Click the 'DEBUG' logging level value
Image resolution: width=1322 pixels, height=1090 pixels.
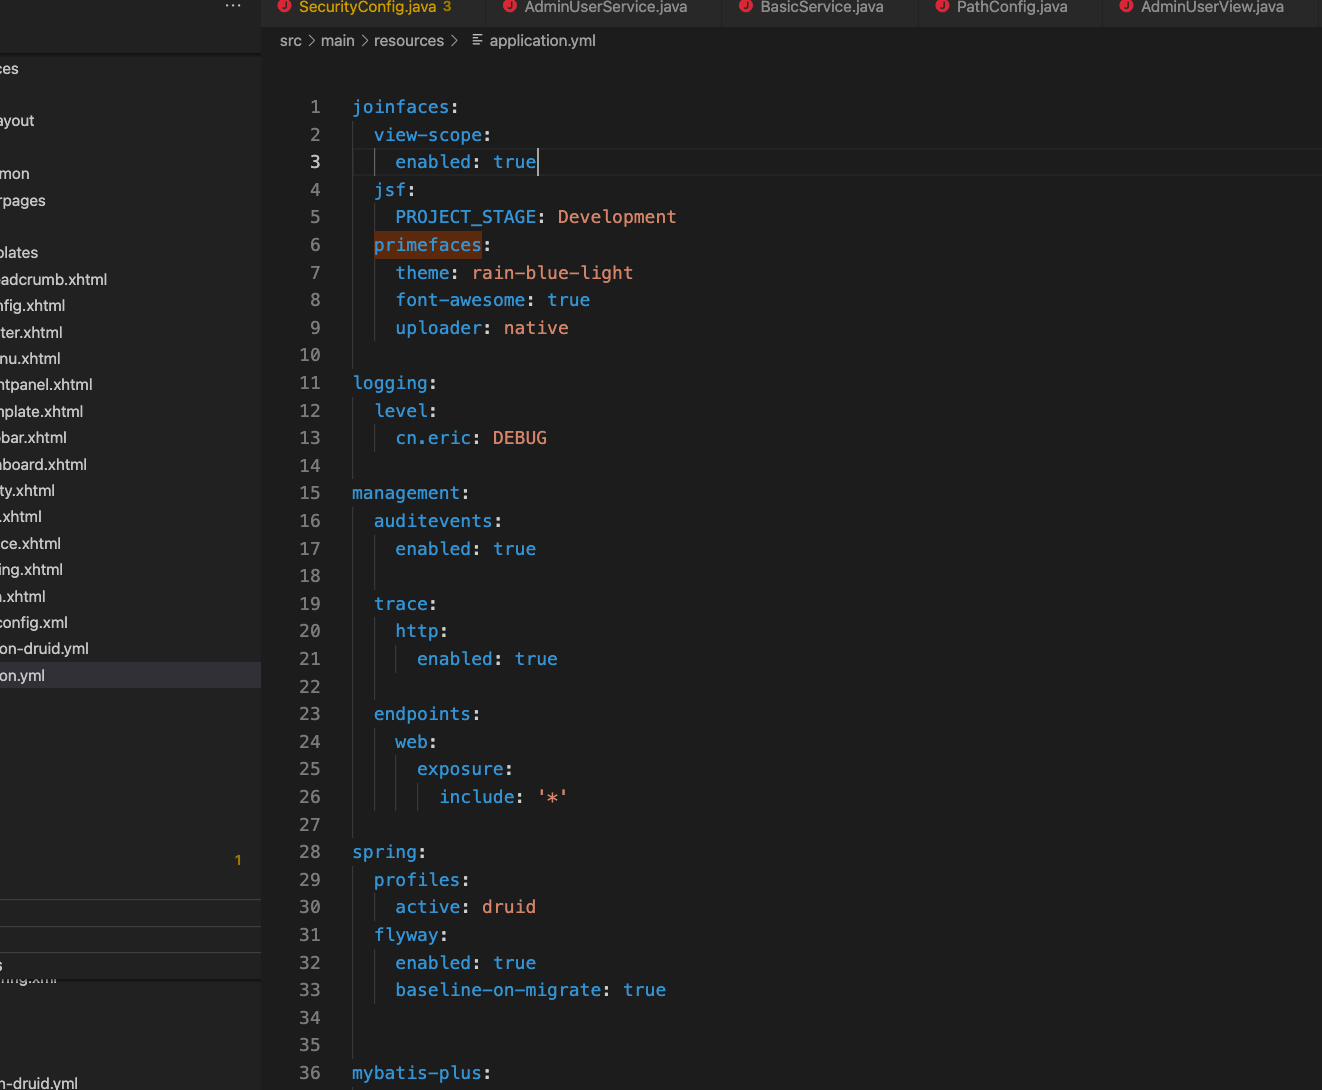pos(520,438)
